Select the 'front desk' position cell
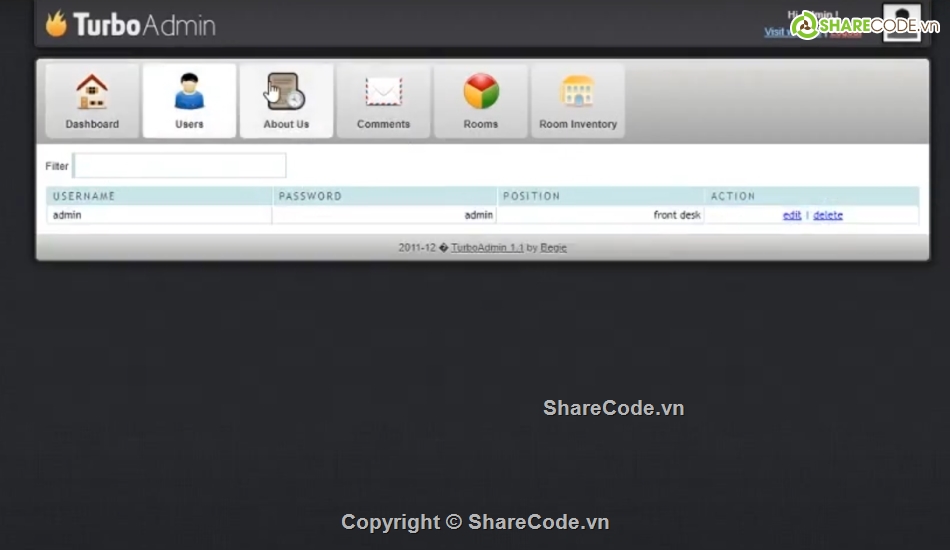Viewport: 950px width, 550px height. pos(600,215)
